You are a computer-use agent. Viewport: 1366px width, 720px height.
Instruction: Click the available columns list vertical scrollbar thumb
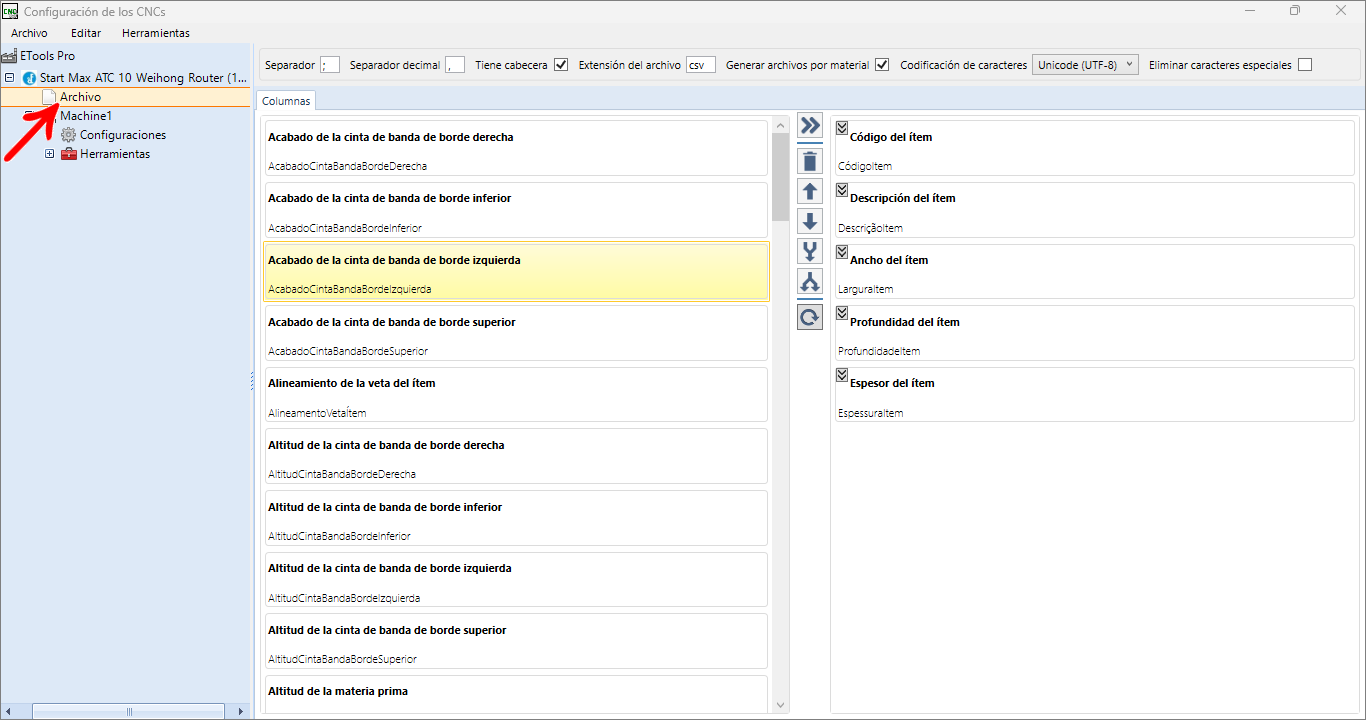coord(781,177)
